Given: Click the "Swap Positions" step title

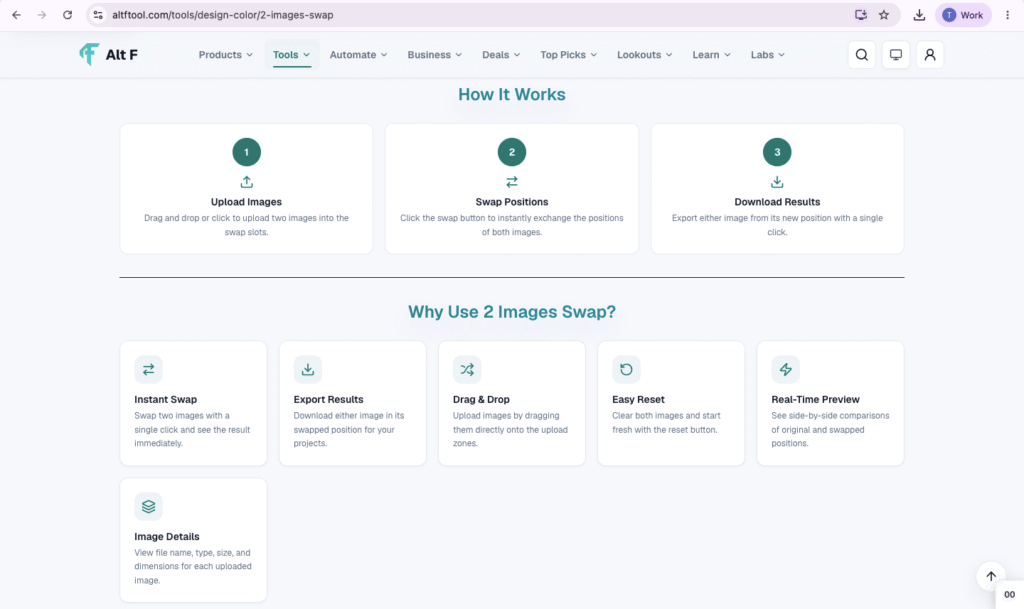Looking at the screenshot, I should tap(511, 202).
